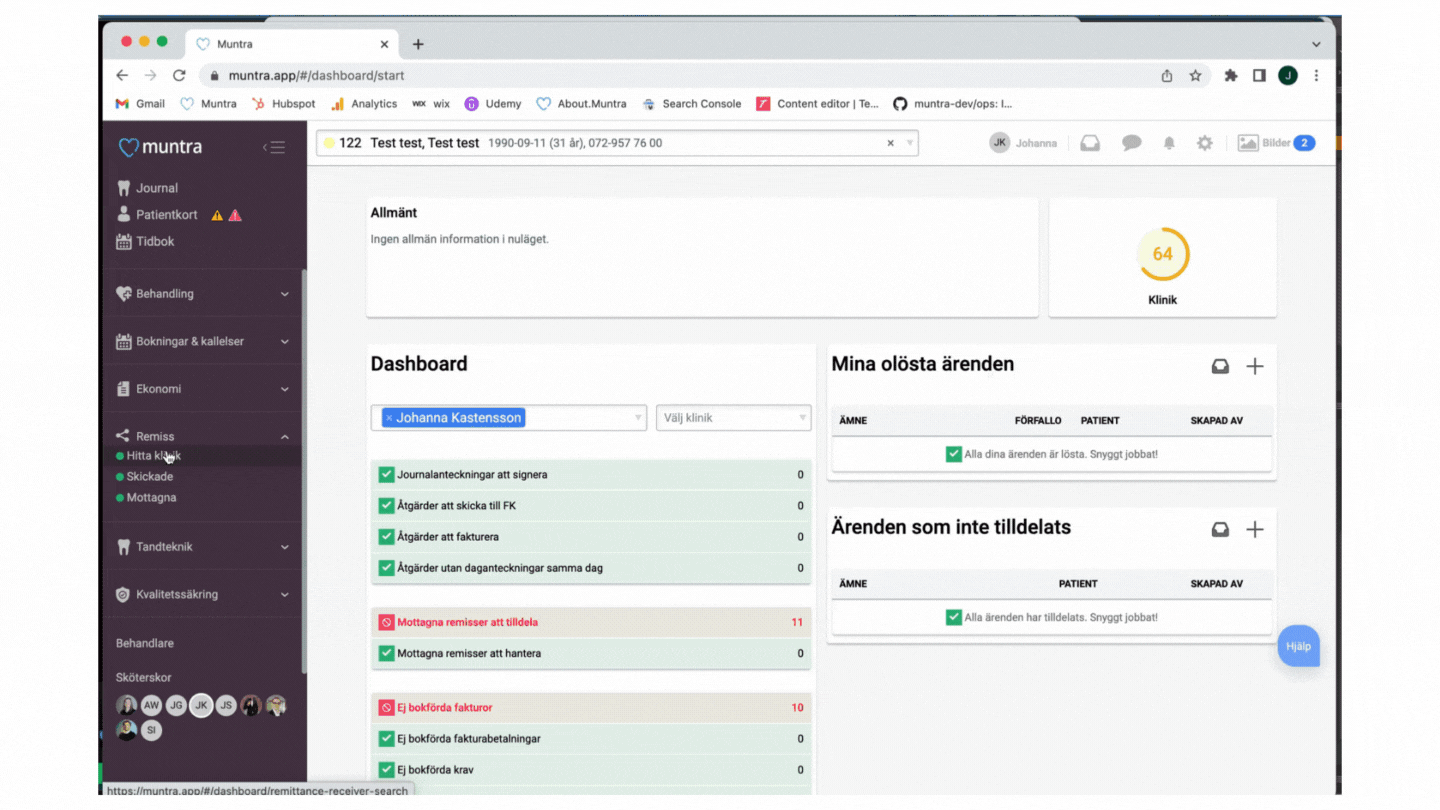
Task: Open Johanna user profile menu
Action: coord(1023,143)
